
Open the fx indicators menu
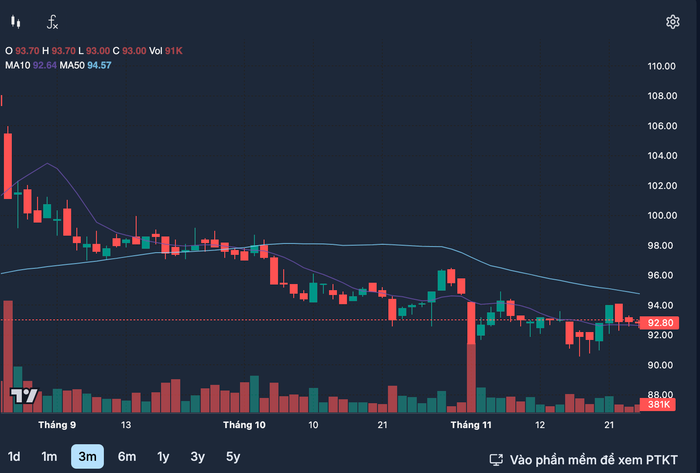52,22
